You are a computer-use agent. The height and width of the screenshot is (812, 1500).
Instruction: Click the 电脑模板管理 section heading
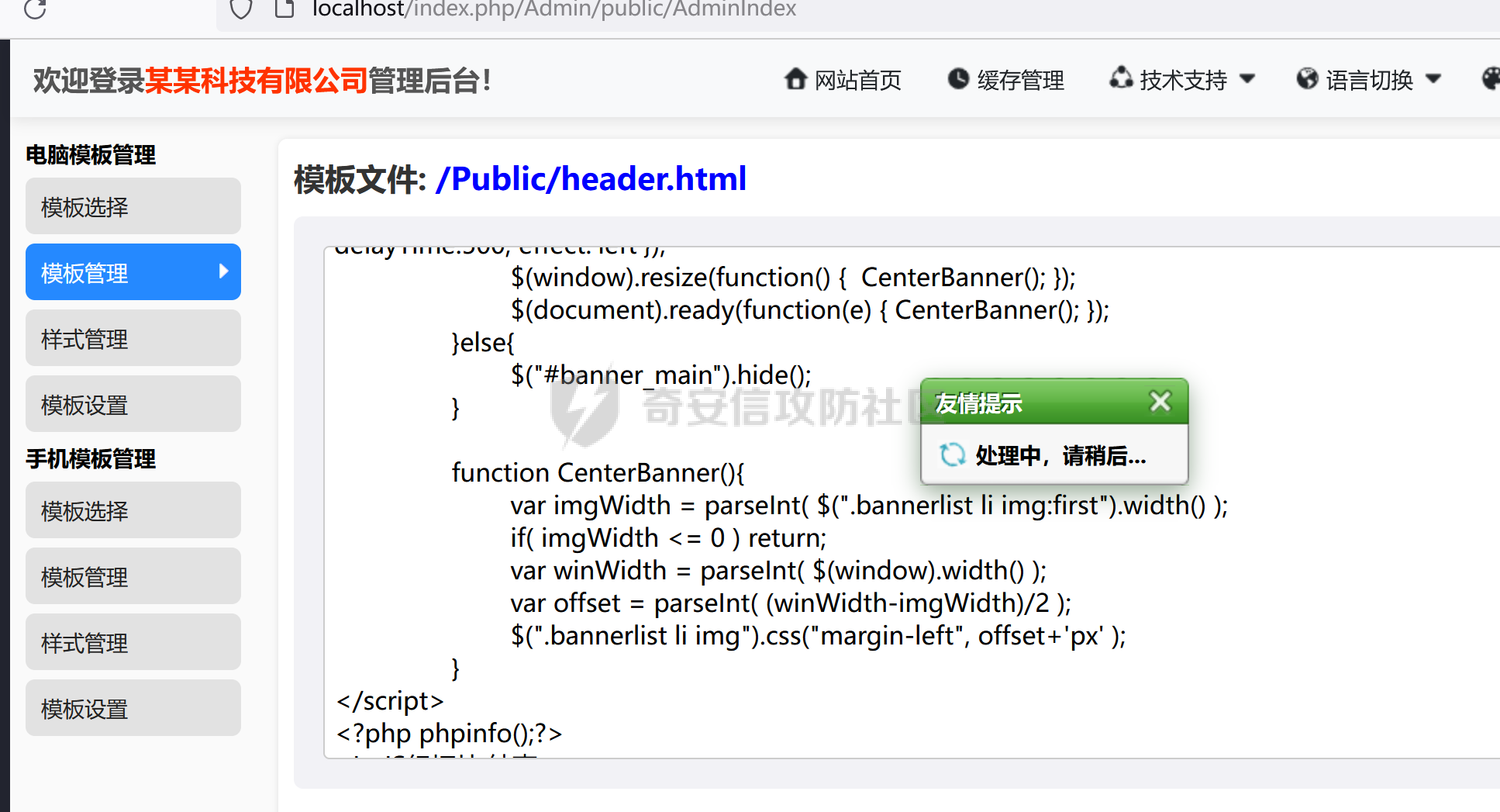click(91, 155)
